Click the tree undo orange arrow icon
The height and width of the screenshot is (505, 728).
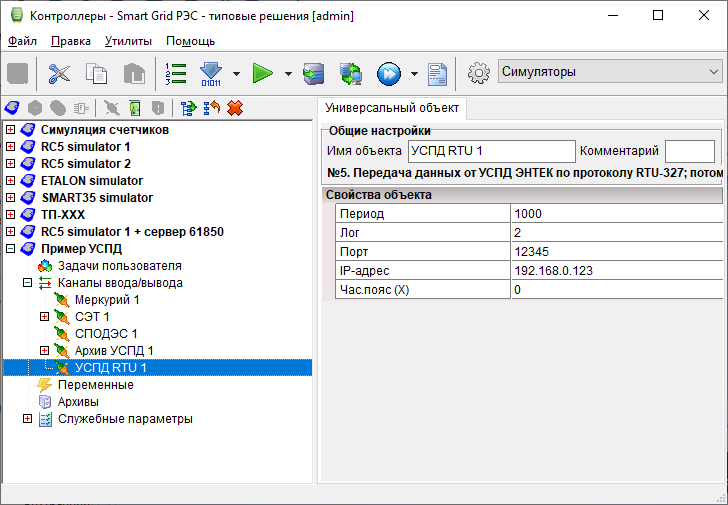pos(212,108)
